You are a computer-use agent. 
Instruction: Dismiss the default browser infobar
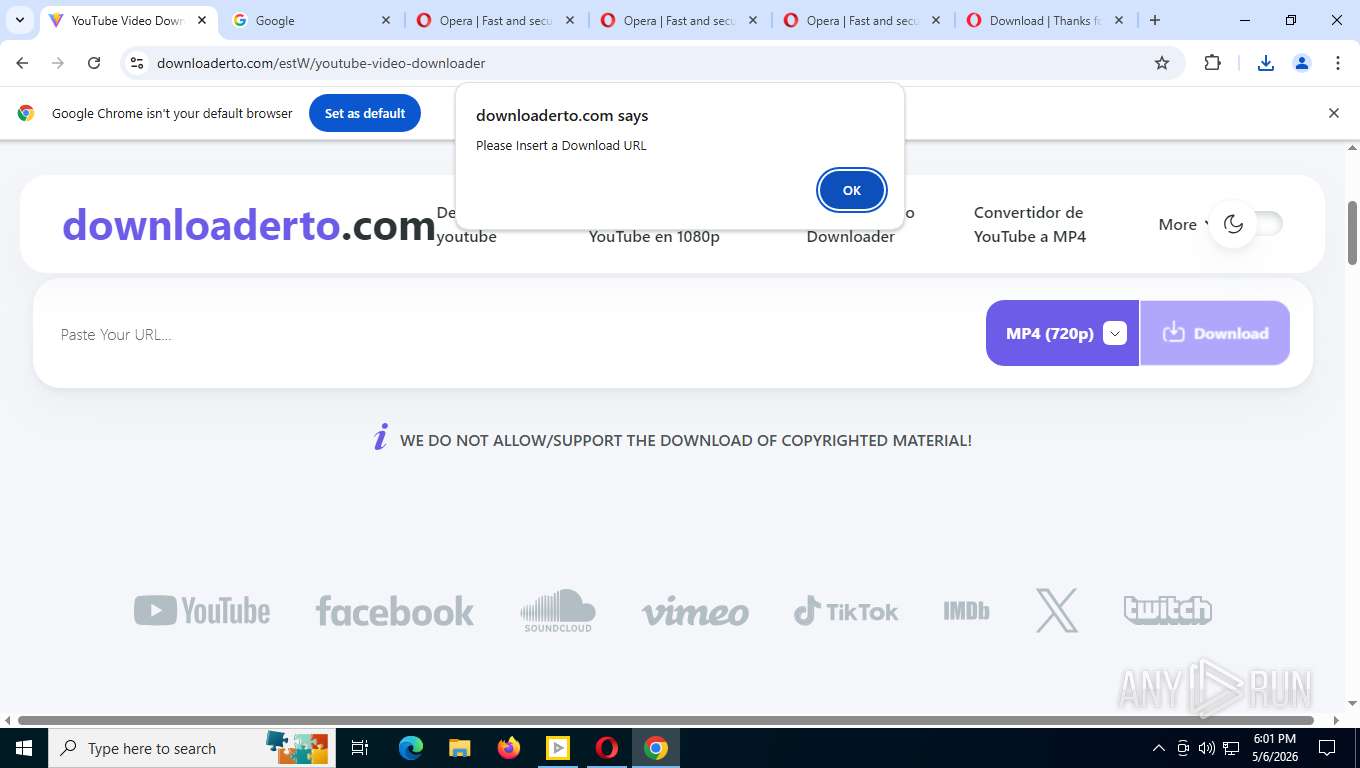(1333, 113)
